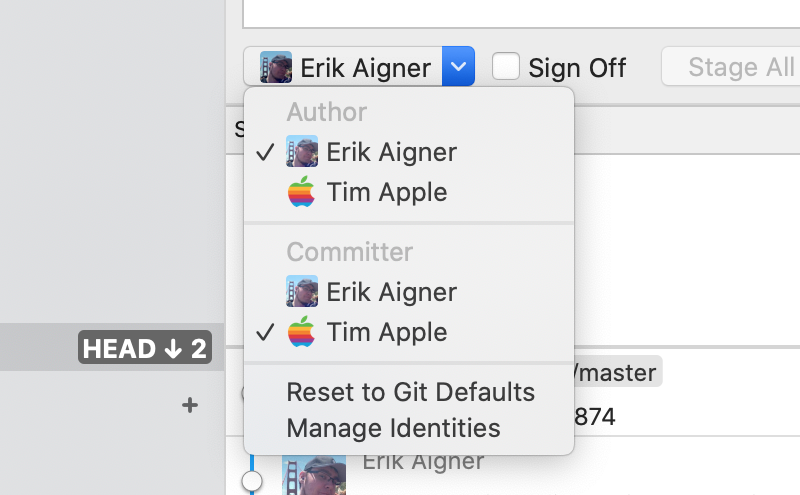This screenshot has width=800, height=495.
Task: Click the checkmark beside Author Erik Aigner
Action: pyautogui.click(x=265, y=152)
